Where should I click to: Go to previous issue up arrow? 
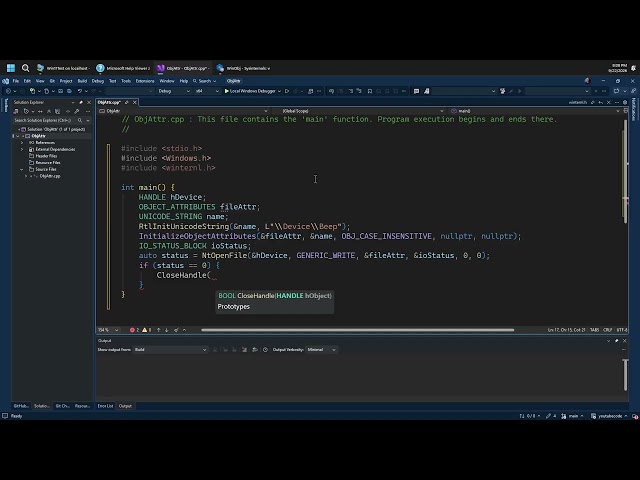158,330
